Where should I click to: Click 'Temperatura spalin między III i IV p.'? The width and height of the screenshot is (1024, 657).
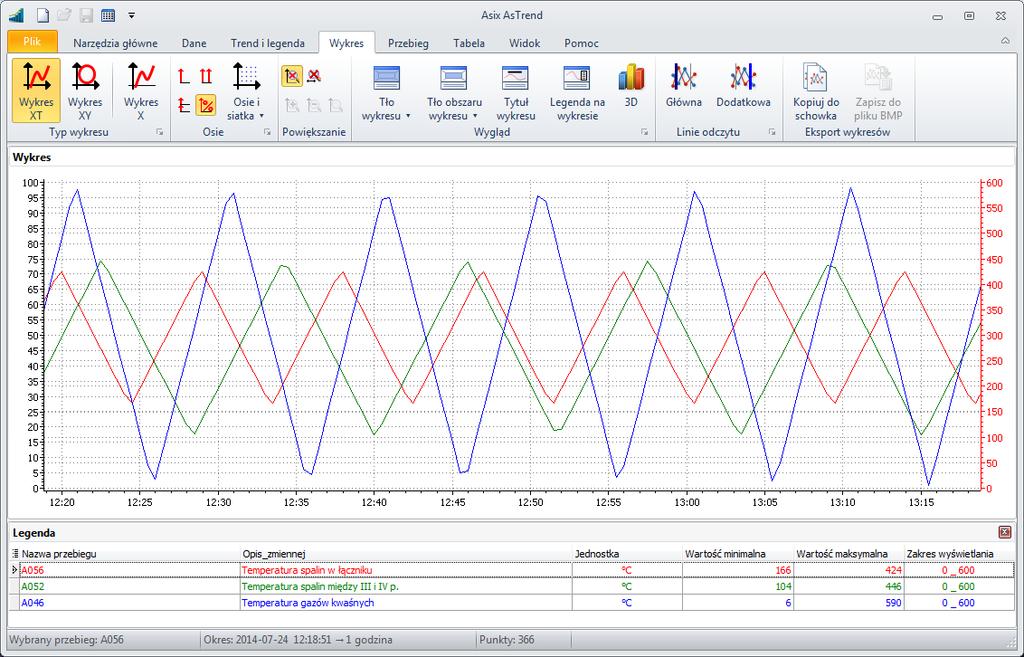point(320,586)
